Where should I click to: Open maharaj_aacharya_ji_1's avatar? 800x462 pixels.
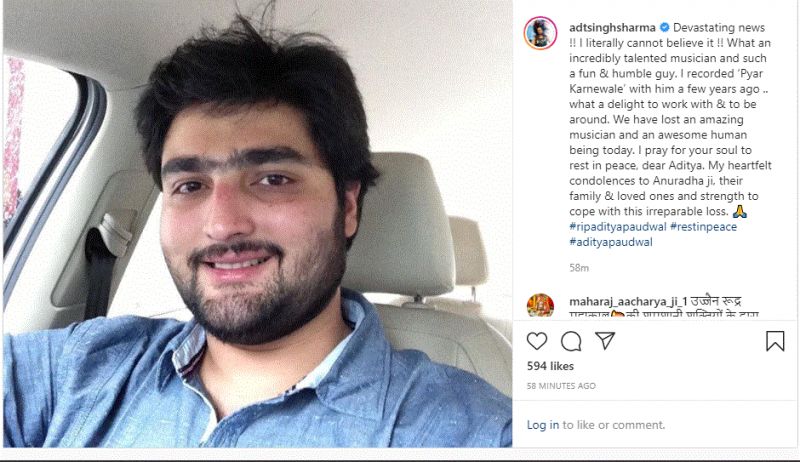540,305
